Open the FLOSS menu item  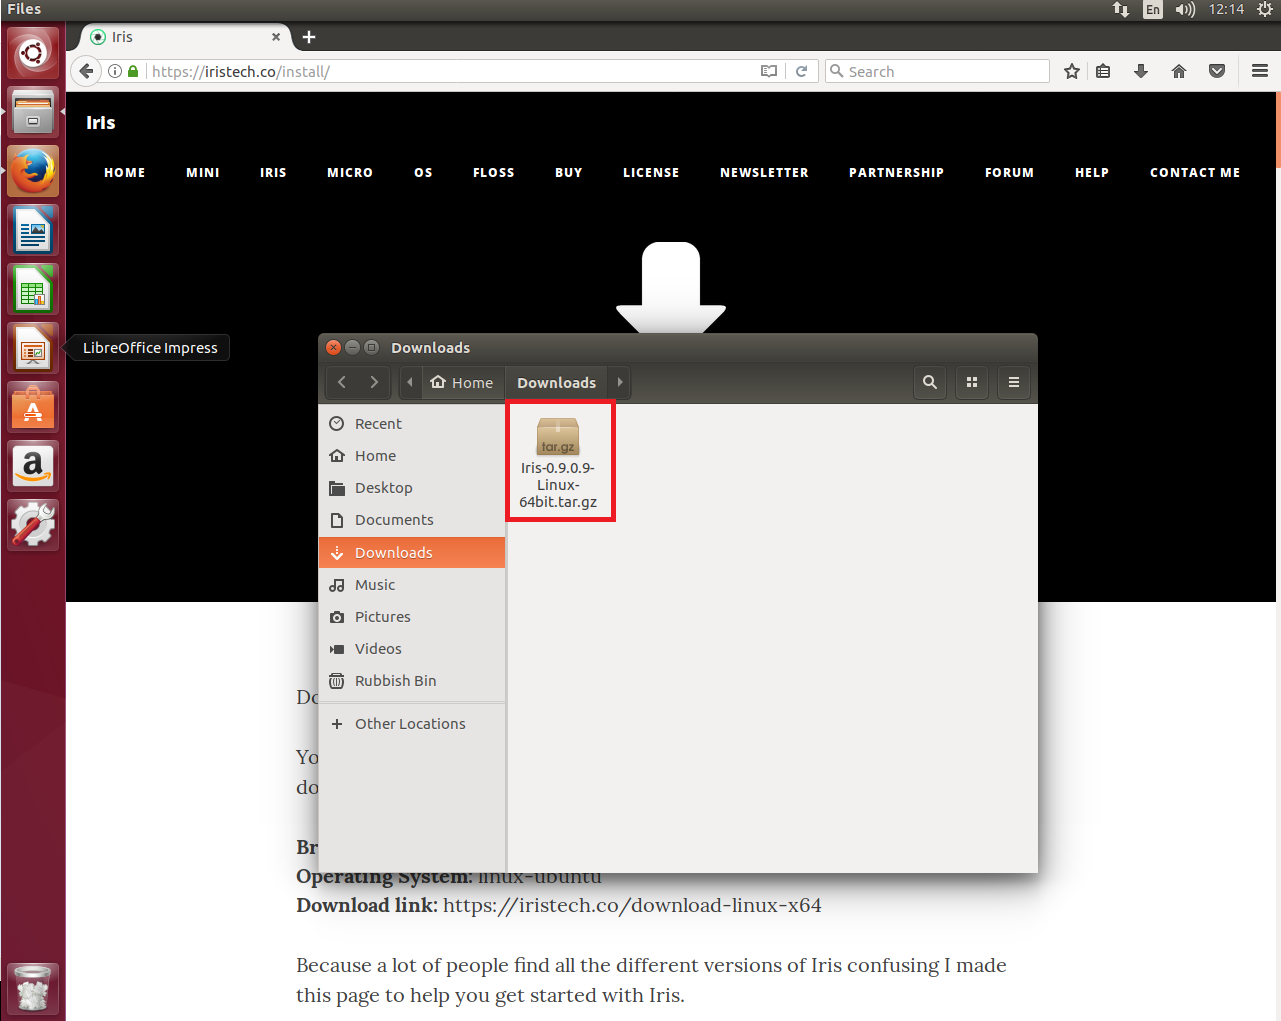click(494, 173)
